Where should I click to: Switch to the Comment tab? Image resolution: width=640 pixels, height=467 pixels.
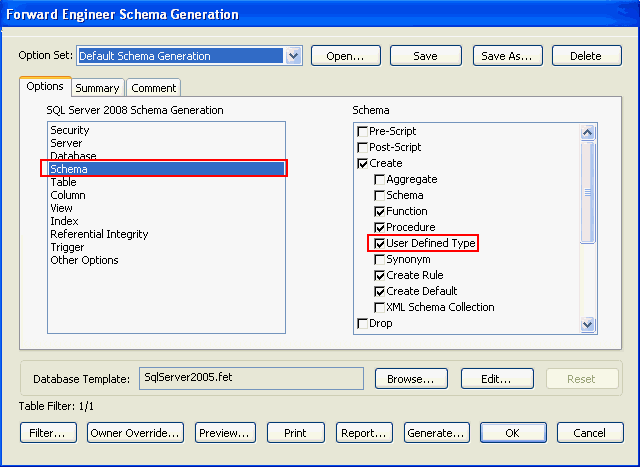click(153, 88)
